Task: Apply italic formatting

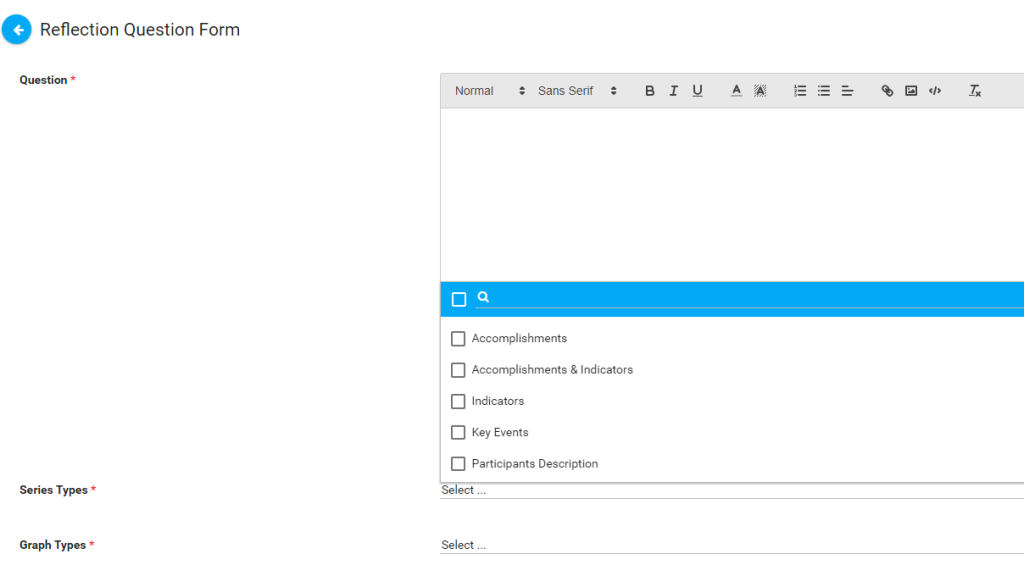Action: click(673, 90)
